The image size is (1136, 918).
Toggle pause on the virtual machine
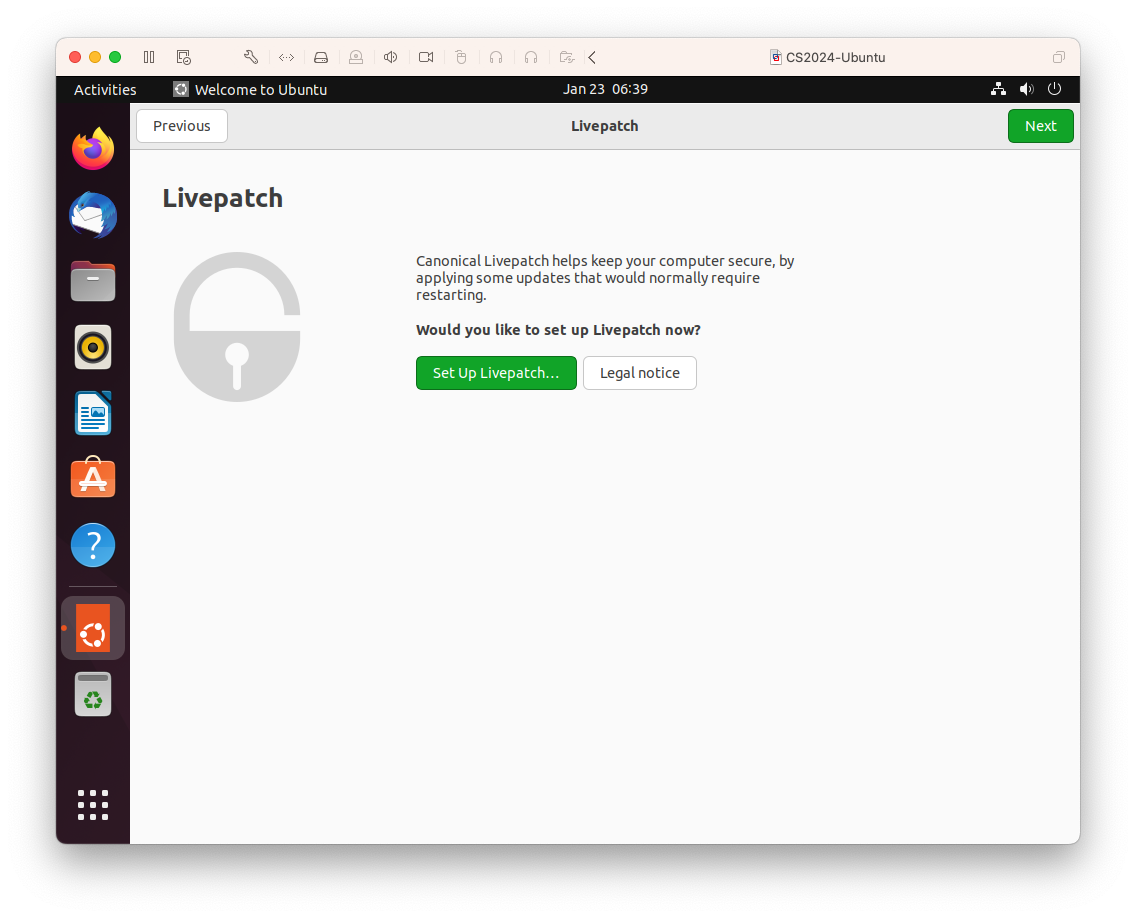coord(148,57)
